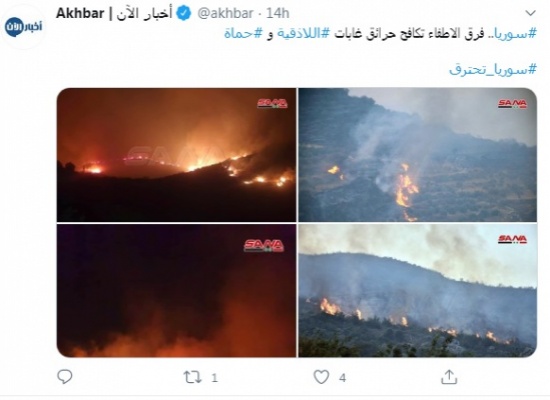Click the reply speech bubble icon
The width and height of the screenshot is (550, 400).
pyautogui.click(x=65, y=377)
